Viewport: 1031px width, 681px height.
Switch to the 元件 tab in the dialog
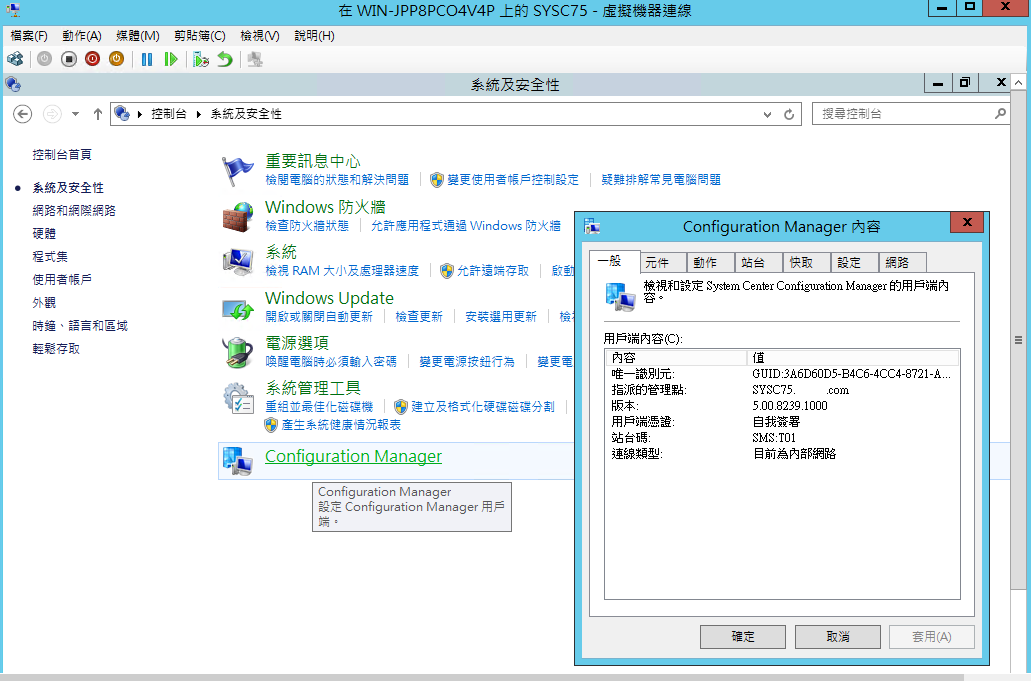click(663, 263)
